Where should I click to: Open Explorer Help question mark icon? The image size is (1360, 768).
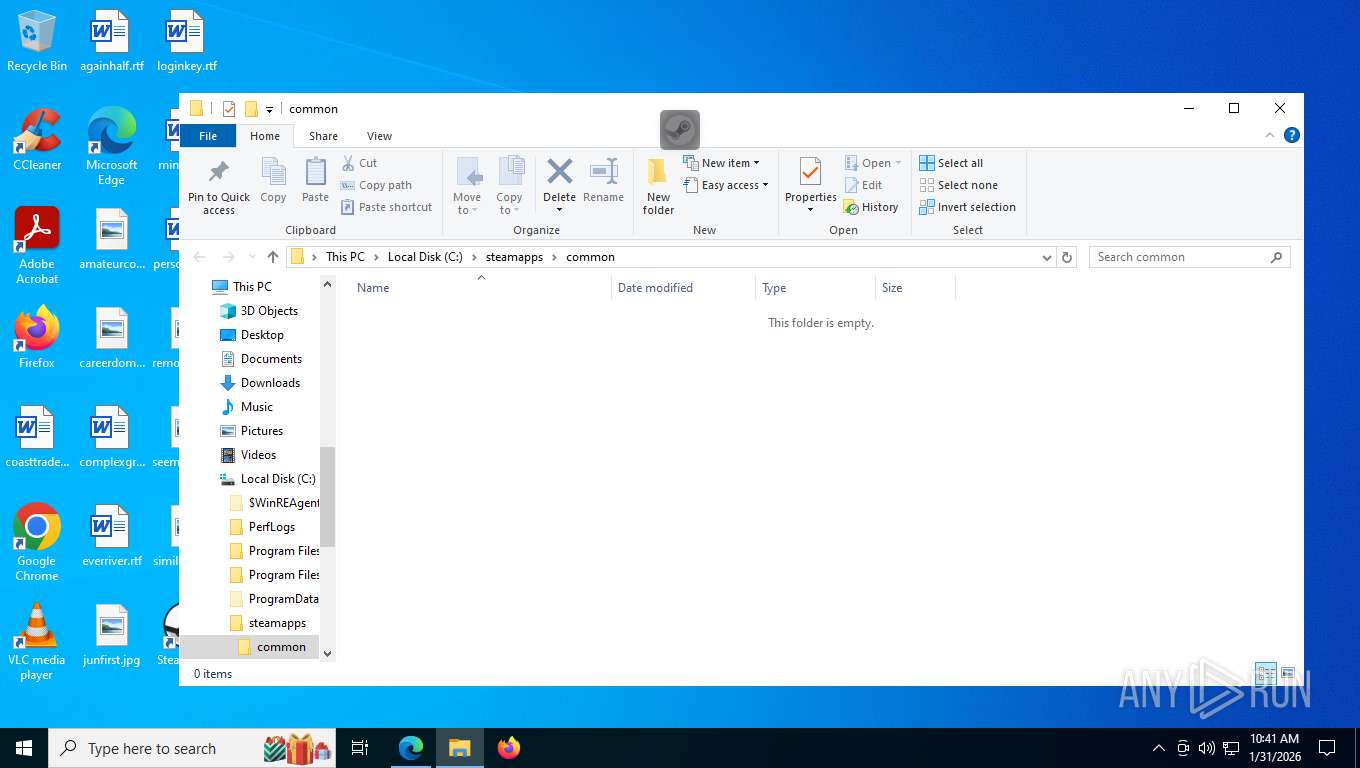1292,135
